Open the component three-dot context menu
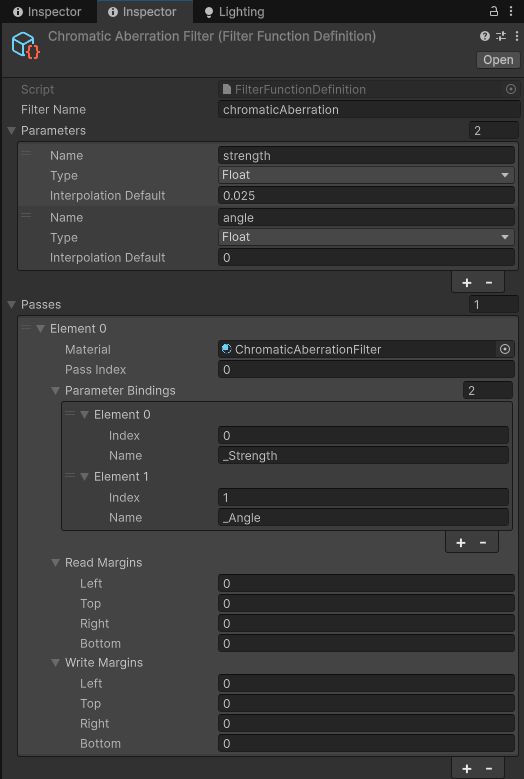This screenshot has height=779, width=524. point(517,36)
